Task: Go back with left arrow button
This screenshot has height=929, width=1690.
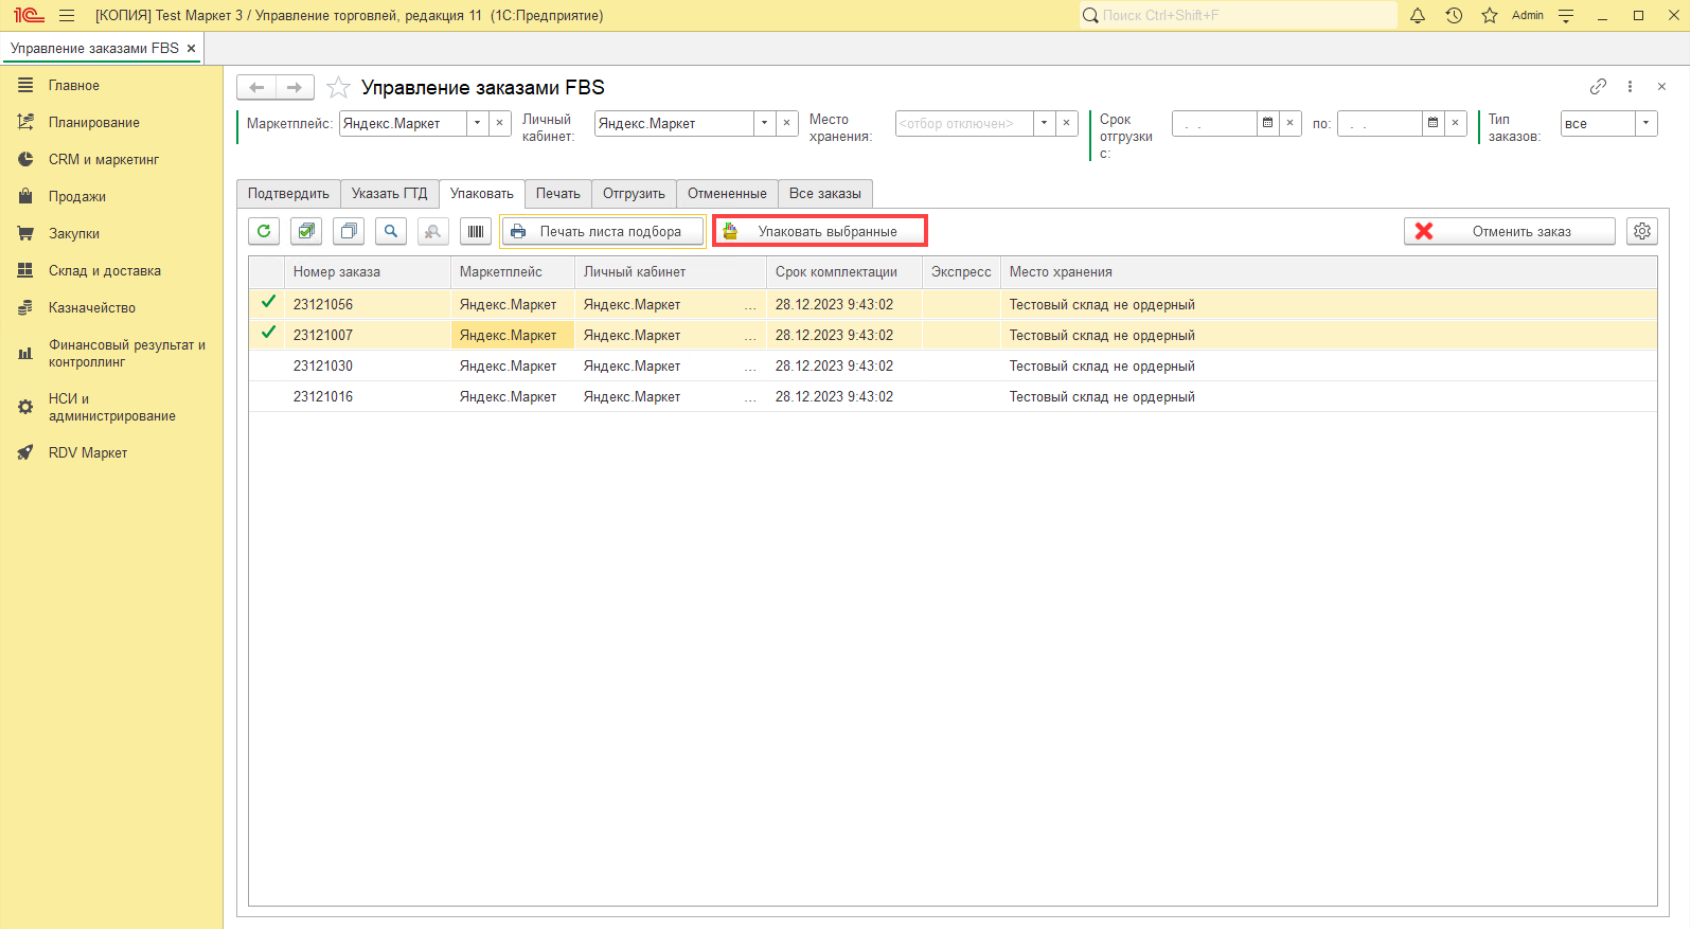Action: point(256,88)
